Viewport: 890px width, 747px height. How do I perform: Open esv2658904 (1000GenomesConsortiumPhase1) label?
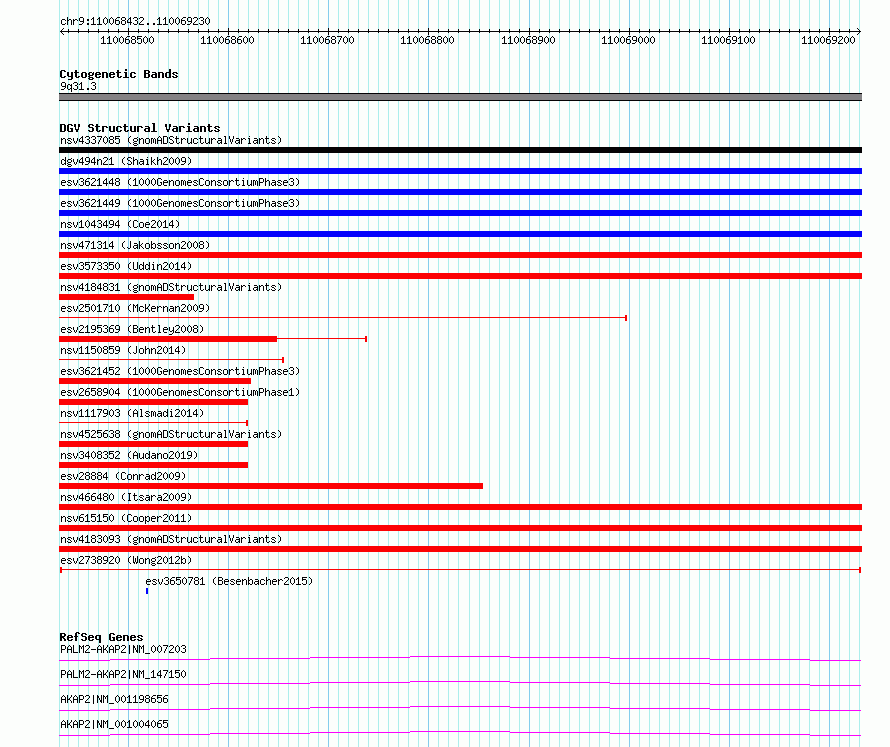(180, 392)
